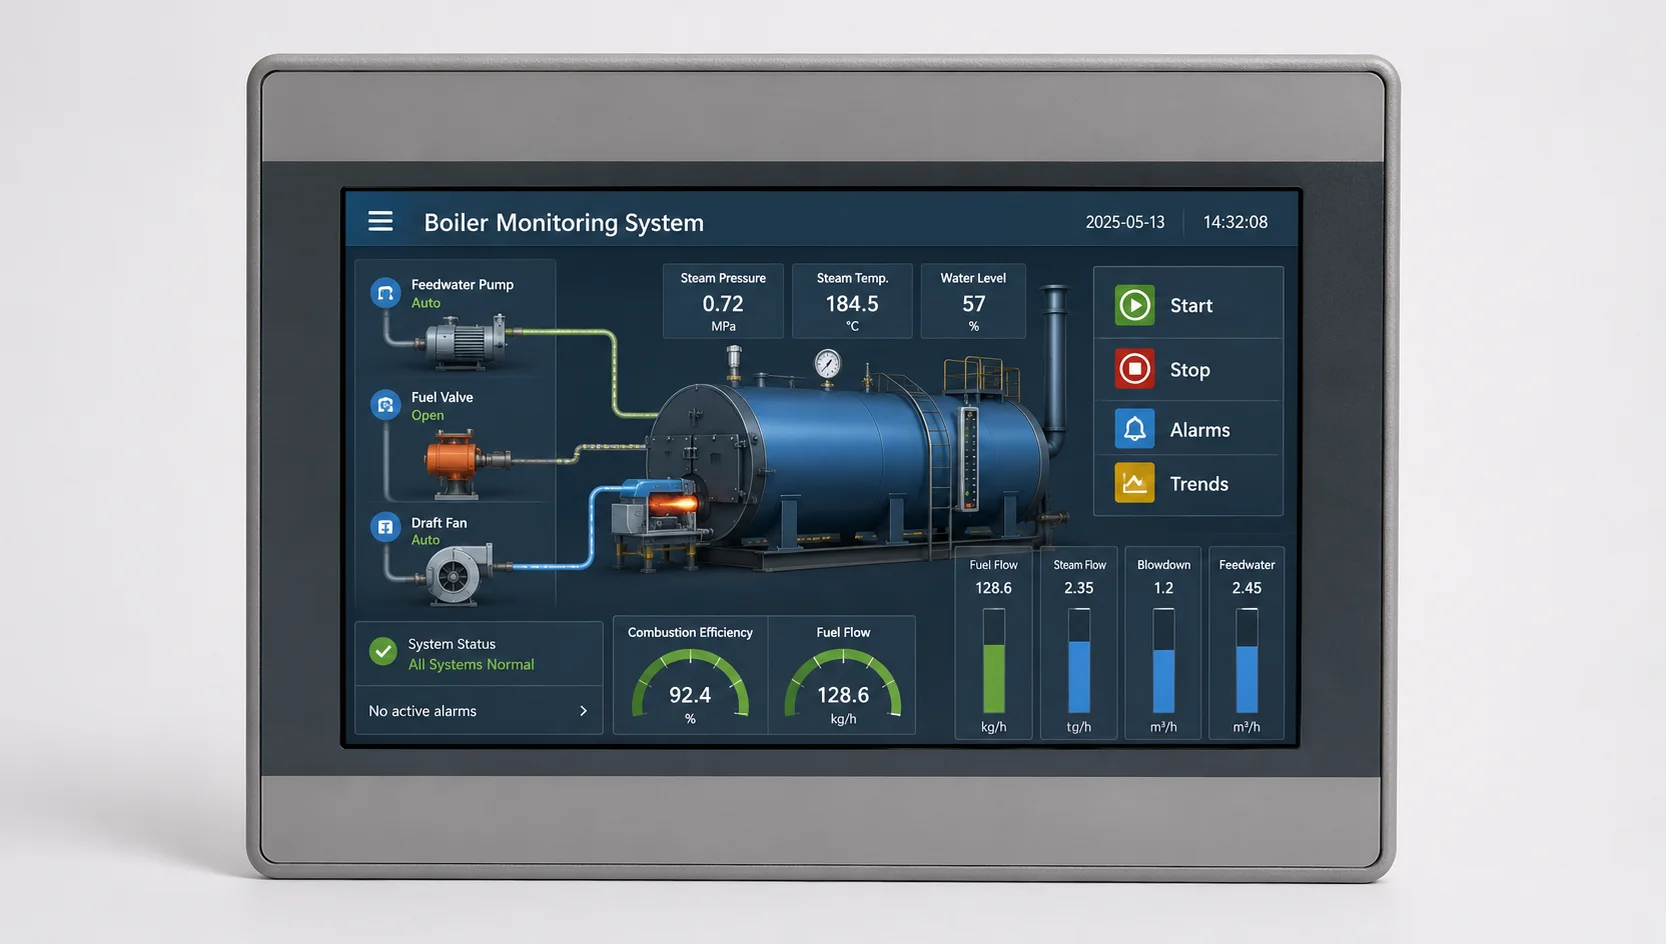1666x944 pixels.
Task: Click the Steam Flow 2.35 value
Action: [x=1079, y=588]
